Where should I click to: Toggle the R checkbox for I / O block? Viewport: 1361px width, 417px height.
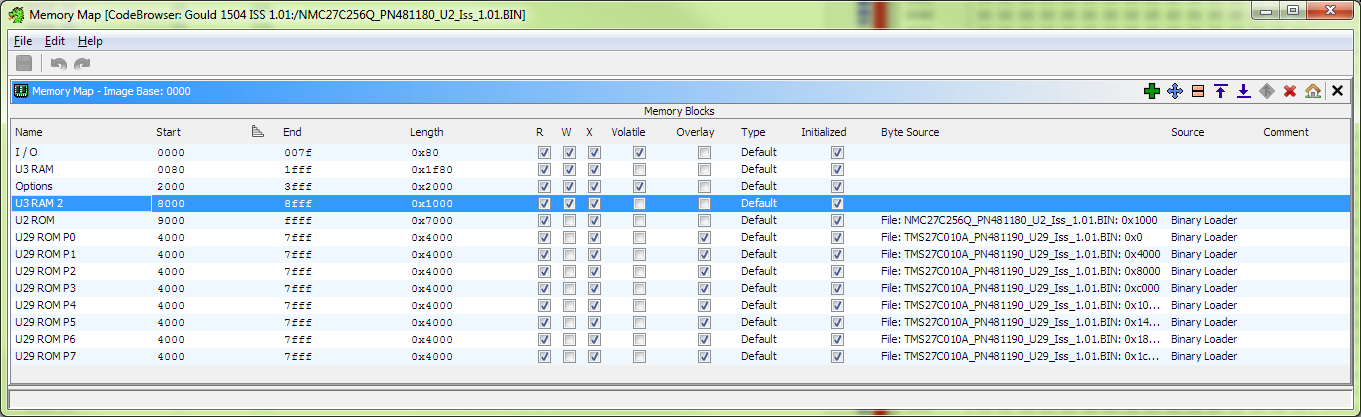(544, 152)
